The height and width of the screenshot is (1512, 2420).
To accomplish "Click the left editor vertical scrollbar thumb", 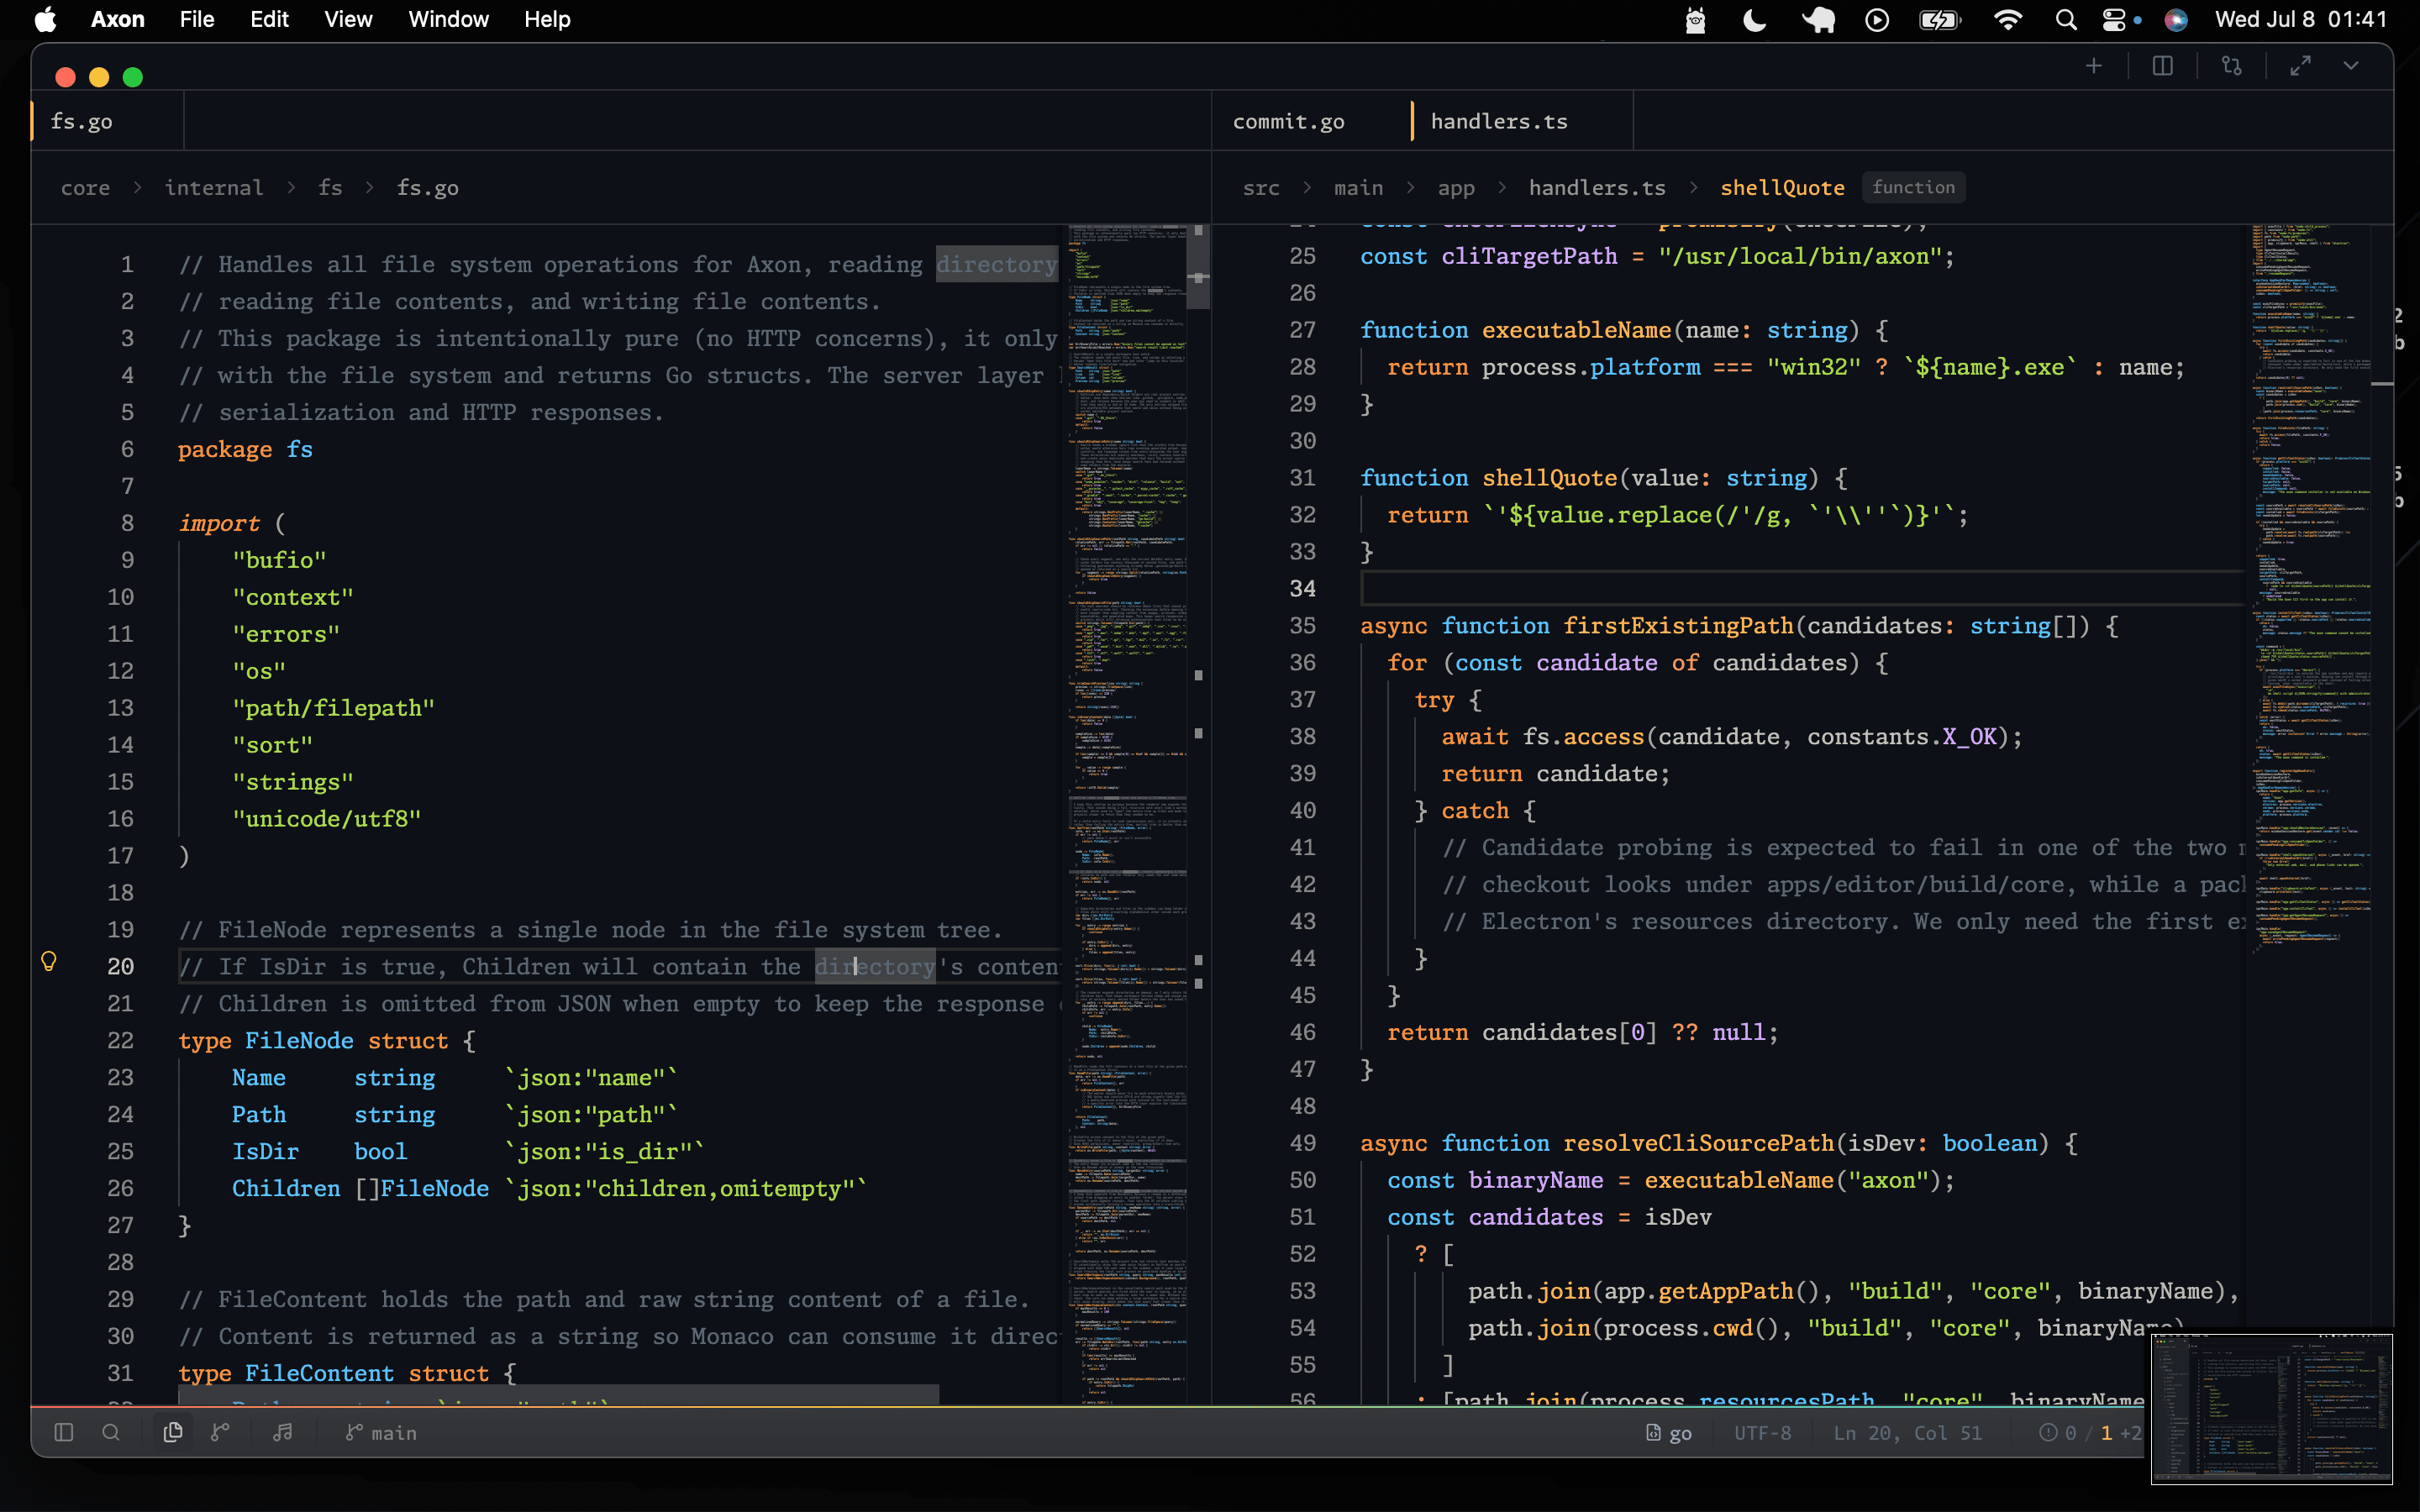I will click(x=1199, y=267).
